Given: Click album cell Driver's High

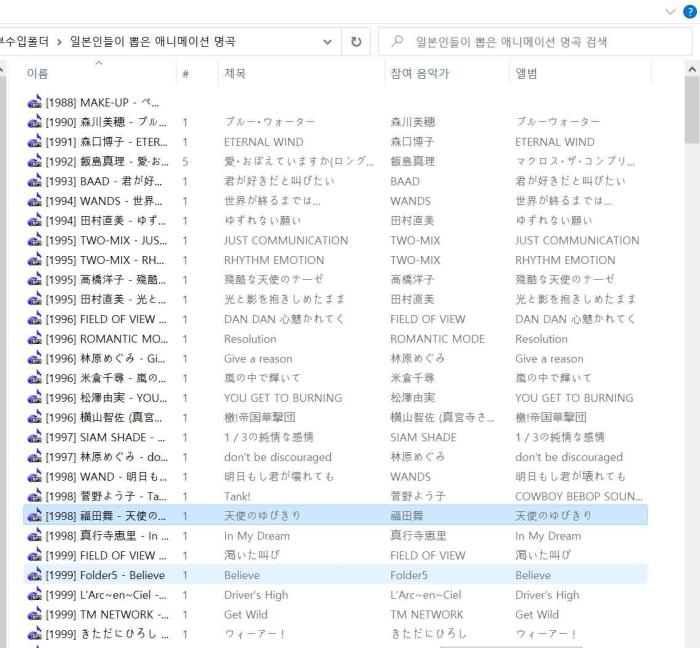Looking at the screenshot, I should coord(547,595).
